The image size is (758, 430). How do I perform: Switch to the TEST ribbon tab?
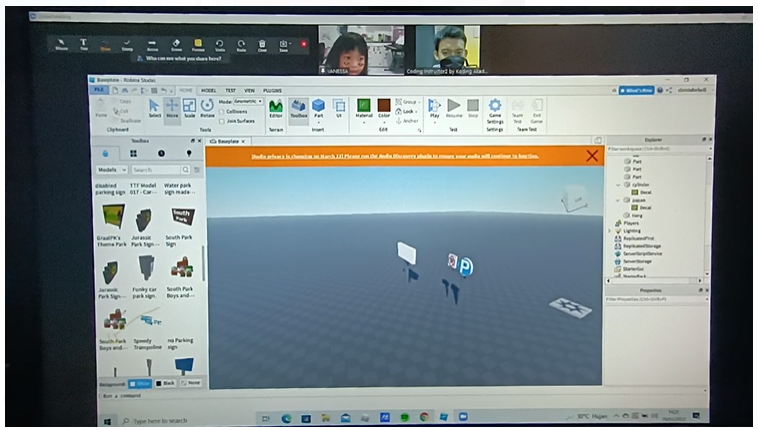click(x=230, y=91)
